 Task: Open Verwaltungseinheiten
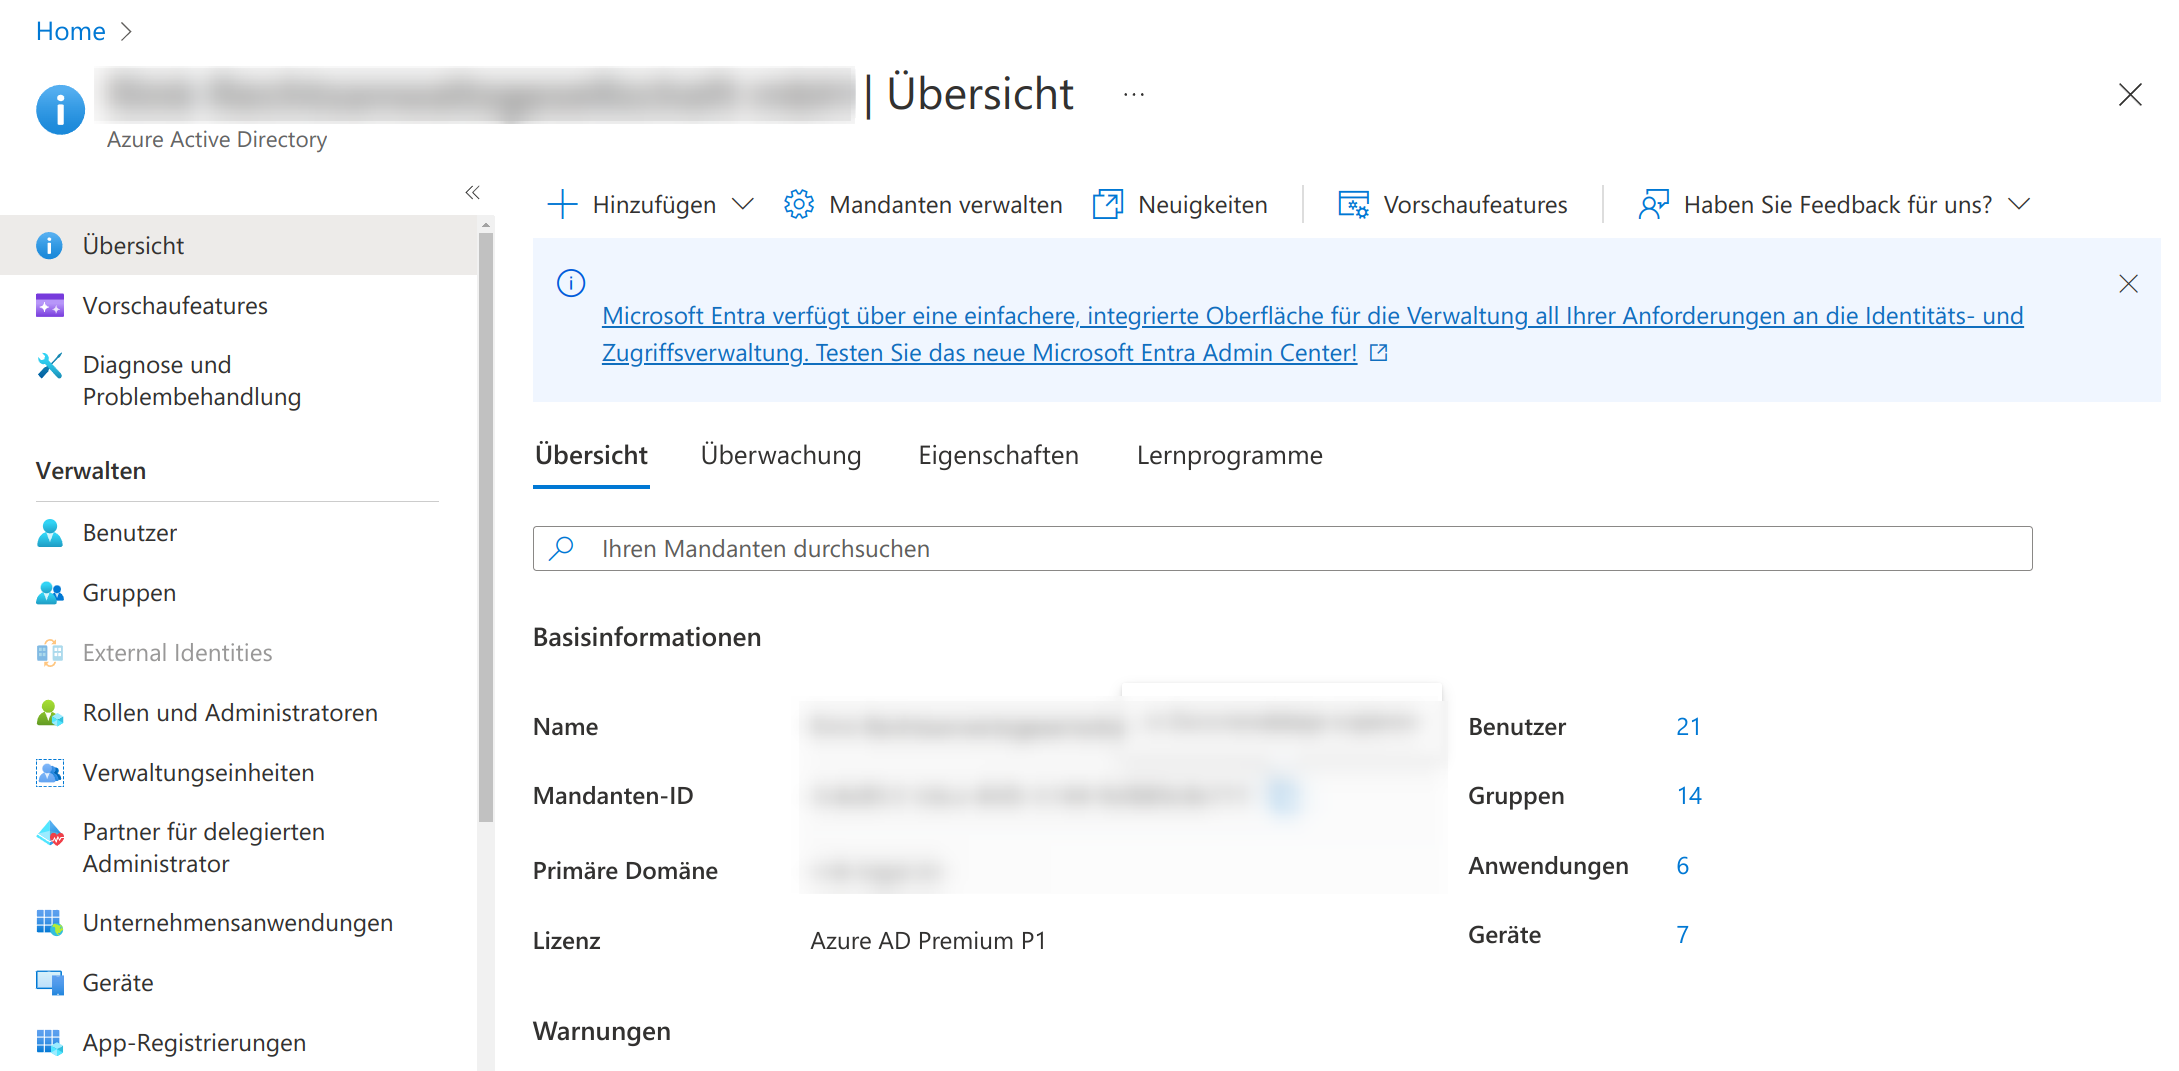tap(197, 772)
